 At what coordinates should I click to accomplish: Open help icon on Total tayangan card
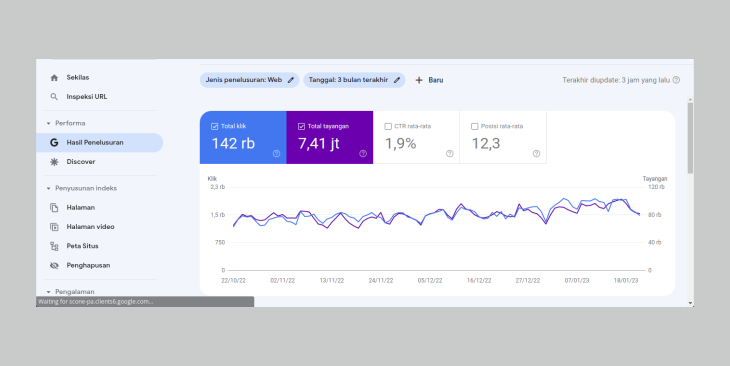pyautogui.click(x=363, y=154)
